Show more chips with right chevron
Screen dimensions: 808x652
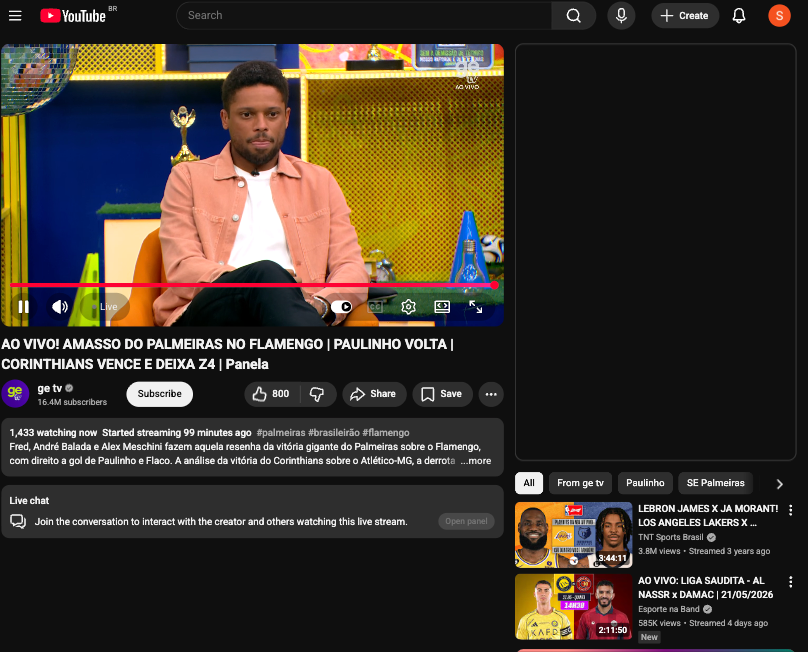pyautogui.click(x=779, y=483)
